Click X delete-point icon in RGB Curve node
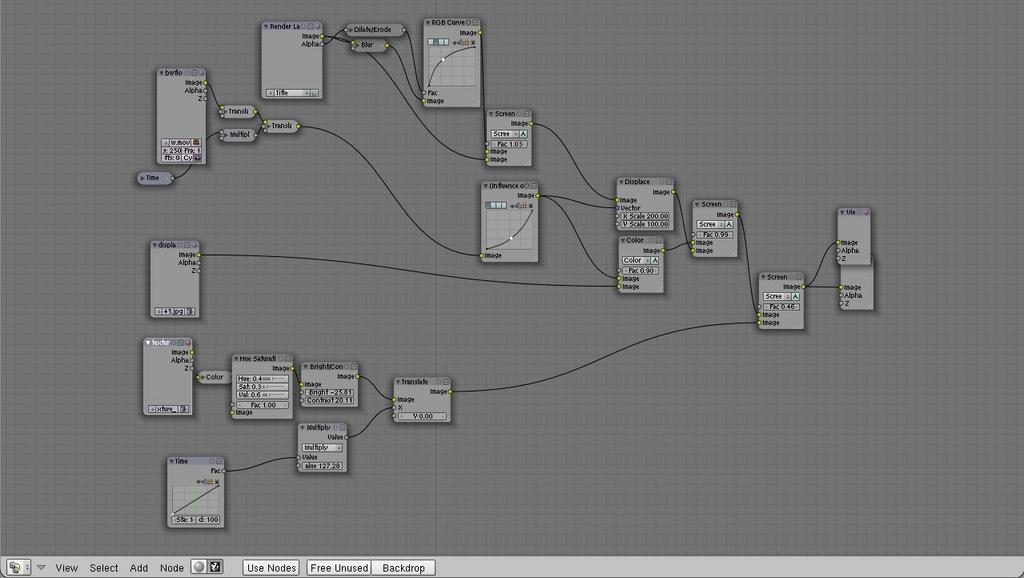Screen dimensions: 1024x578 tap(473, 42)
